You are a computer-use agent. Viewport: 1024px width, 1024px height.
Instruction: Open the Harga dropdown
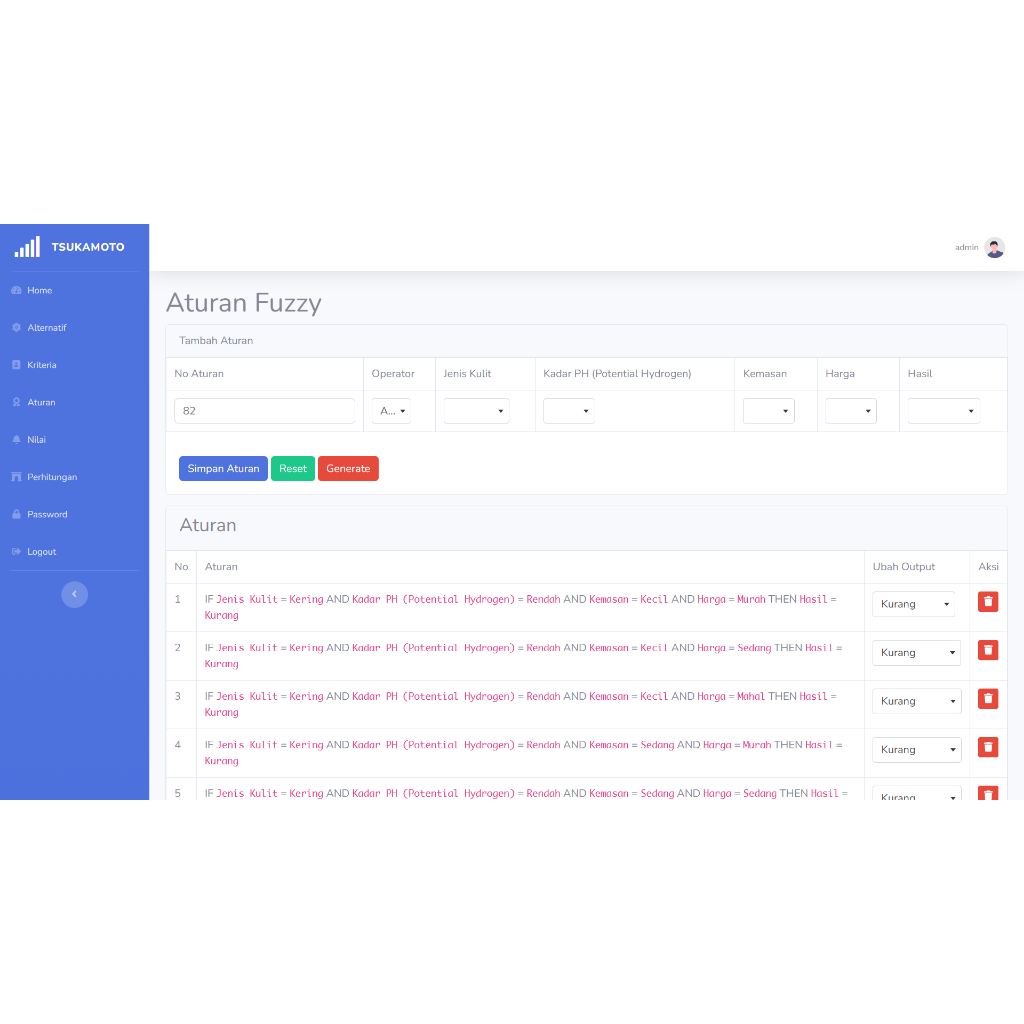click(851, 411)
